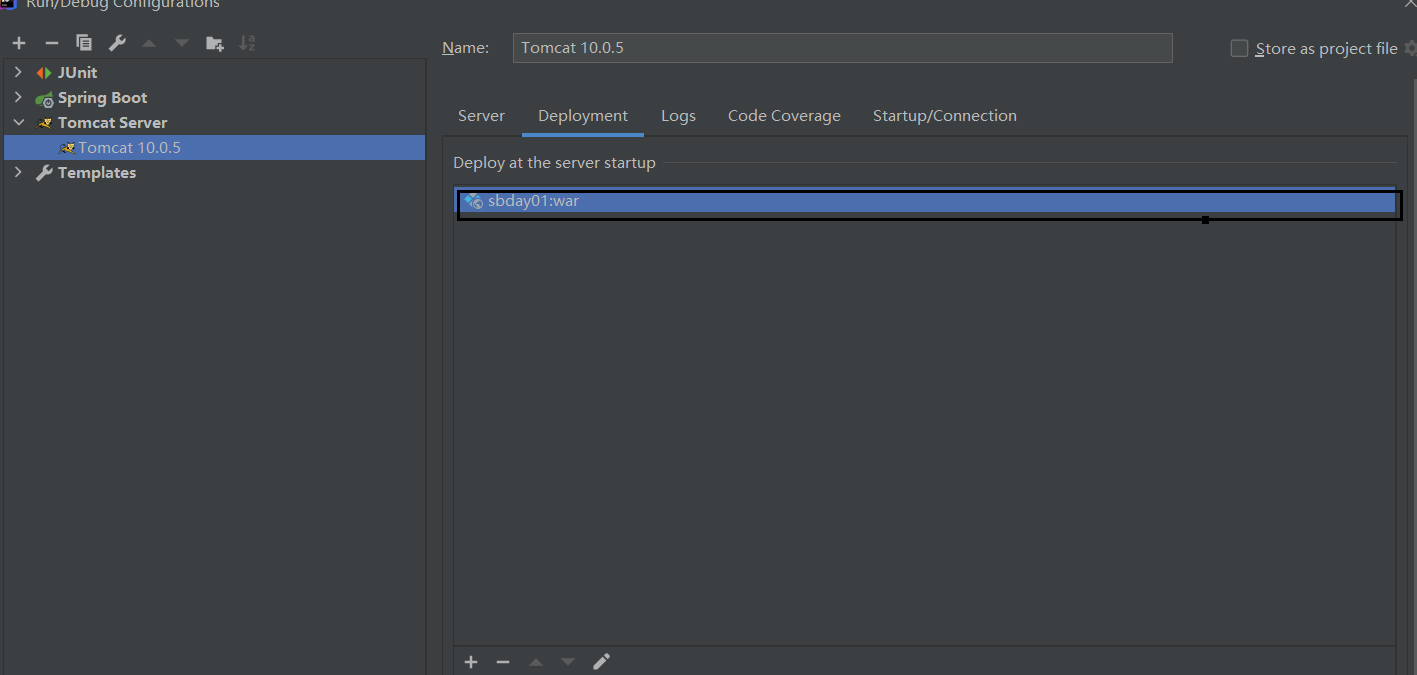The width and height of the screenshot is (1417, 675).
Task: Enable Store as project file checkbox
Action: (1239, 48)
